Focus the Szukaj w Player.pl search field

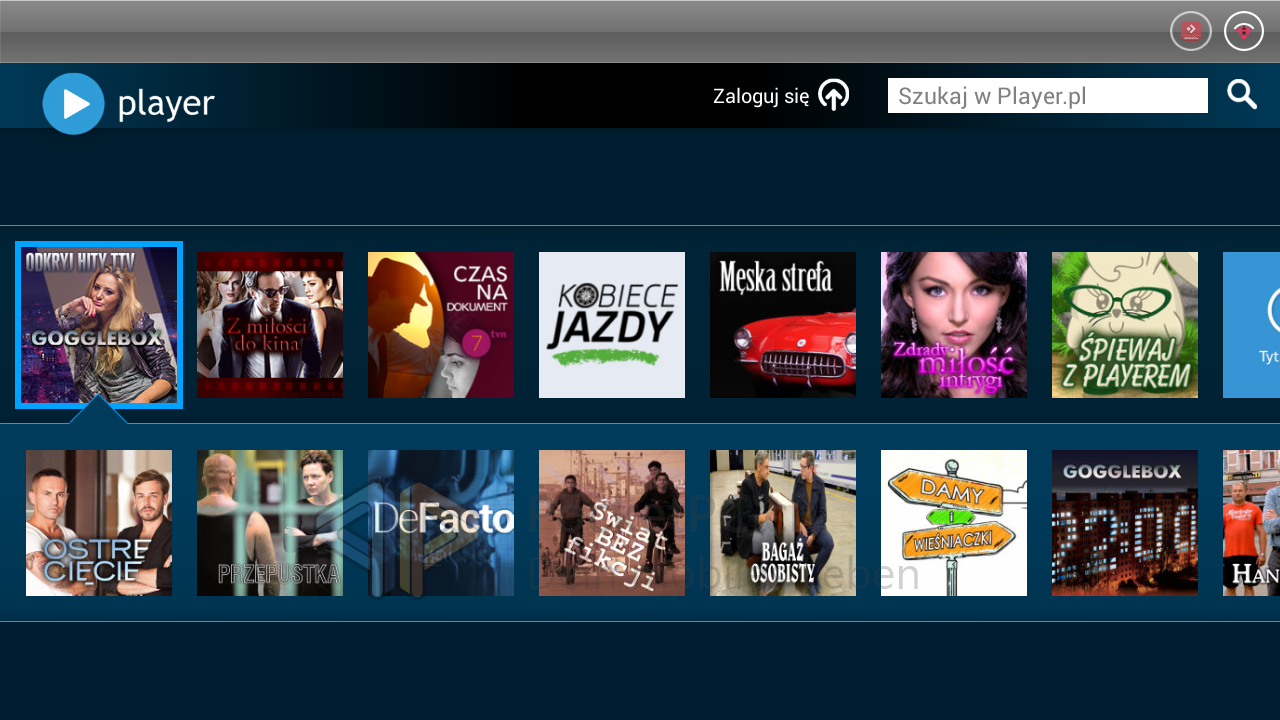click(x=1048, y=96)
